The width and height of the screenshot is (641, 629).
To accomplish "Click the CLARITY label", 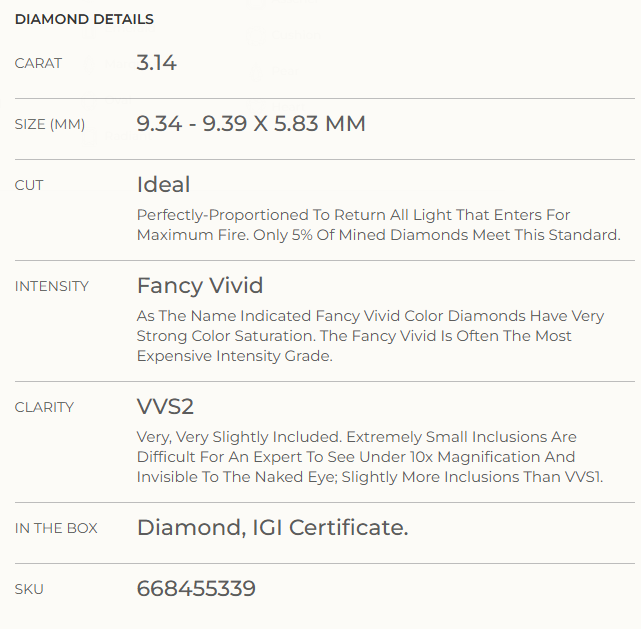I will (x=44, y=407).
